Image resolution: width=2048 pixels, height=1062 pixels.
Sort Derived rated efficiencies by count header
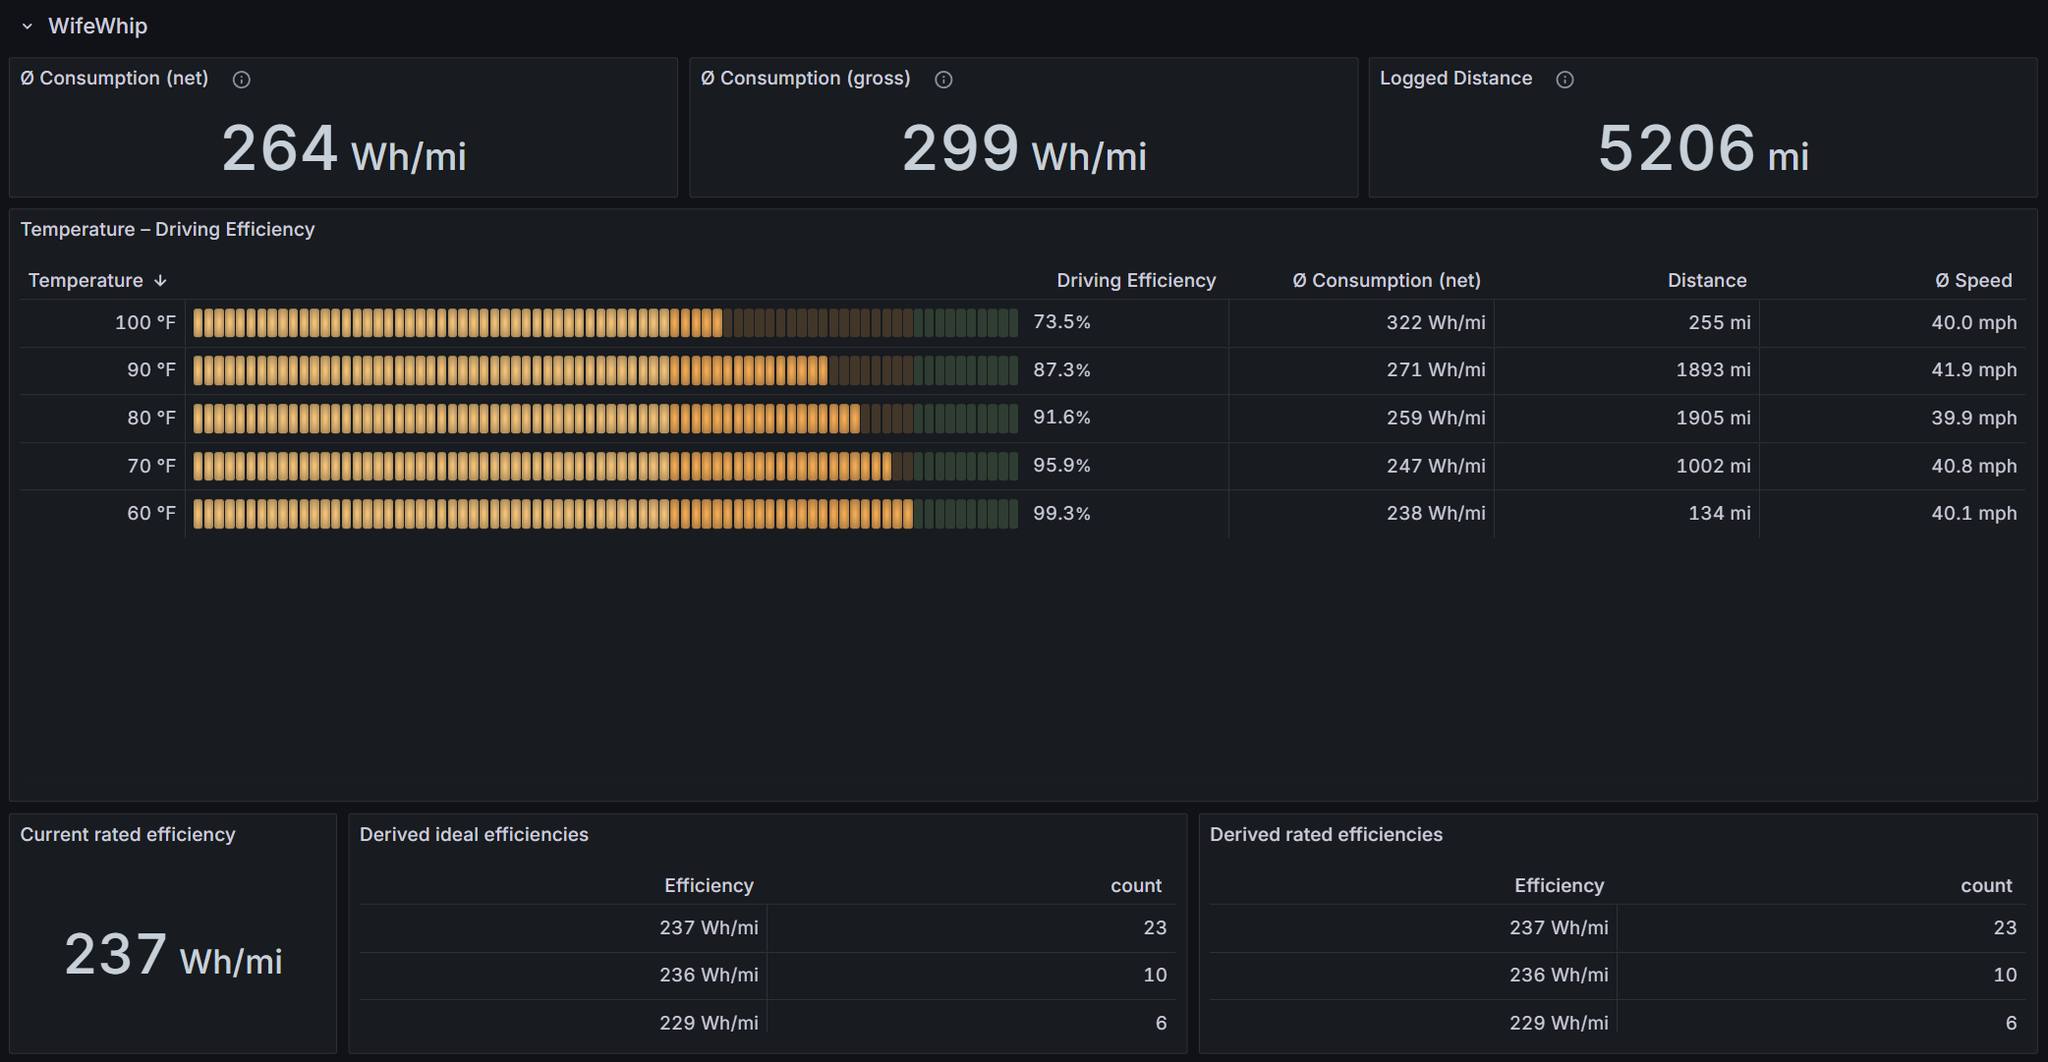1986,886
